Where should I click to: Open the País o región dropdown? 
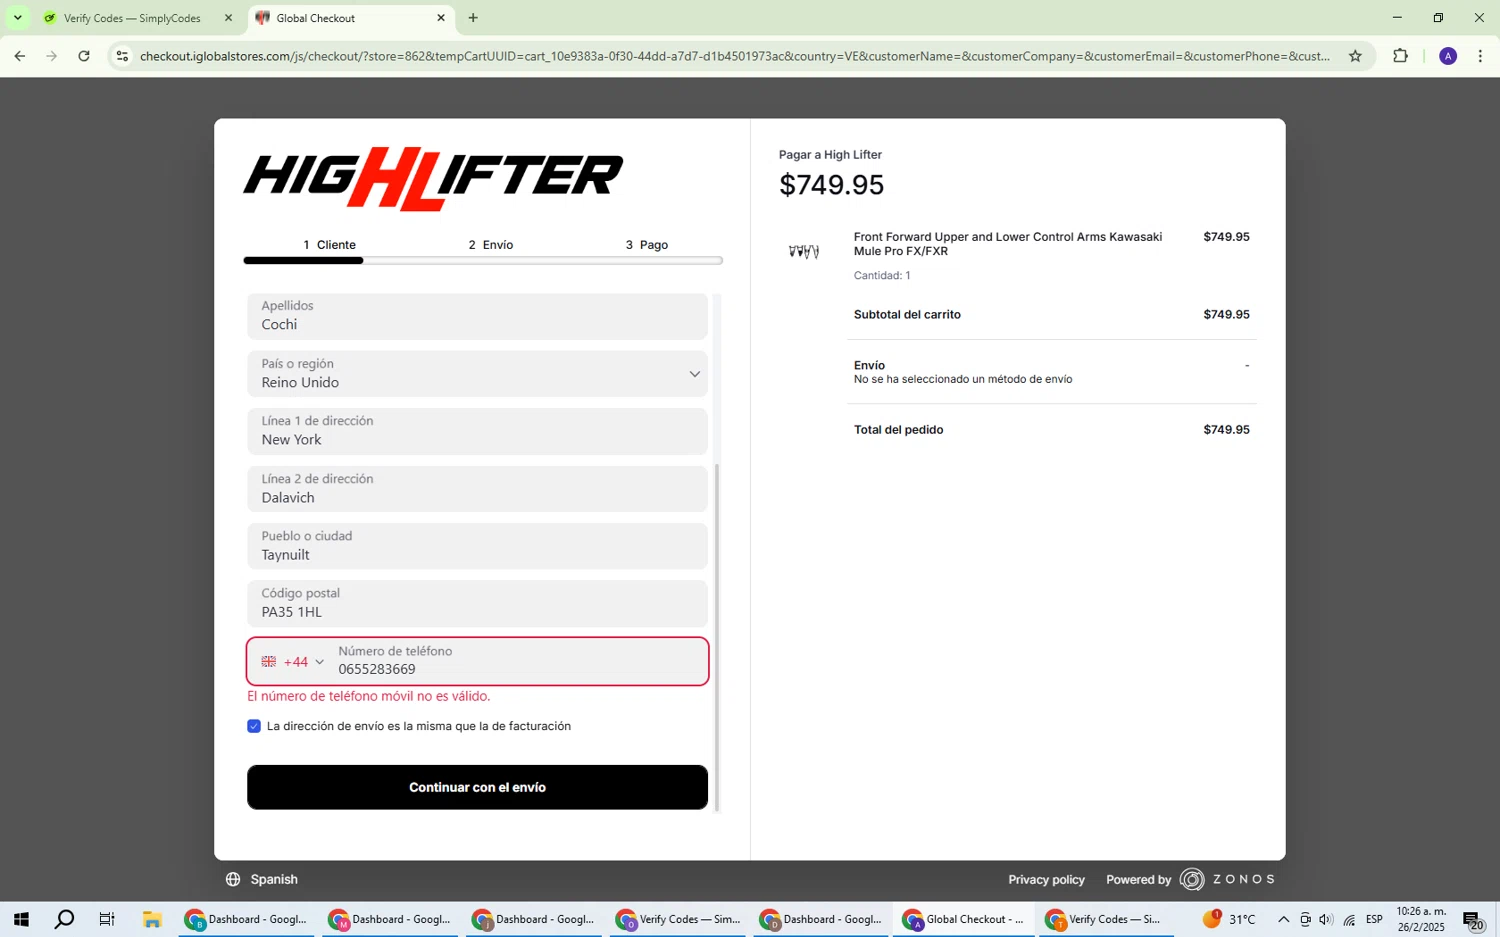pos(477,373)
